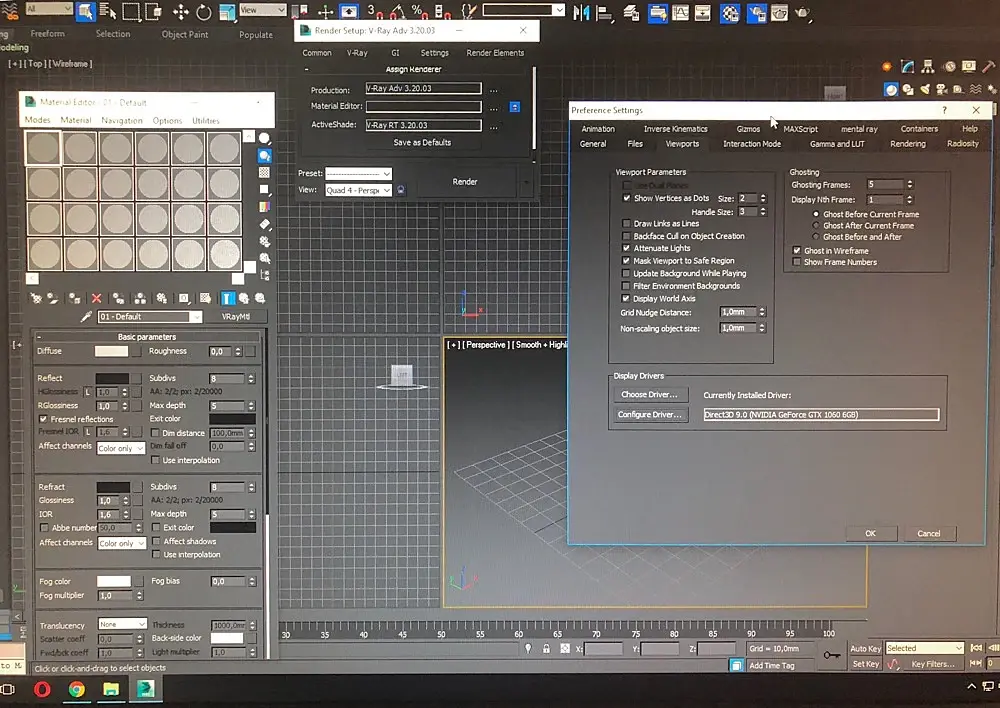Screen dimensions: 1000x708
Task: Activate the Select and Move tool
Action: 180,11
